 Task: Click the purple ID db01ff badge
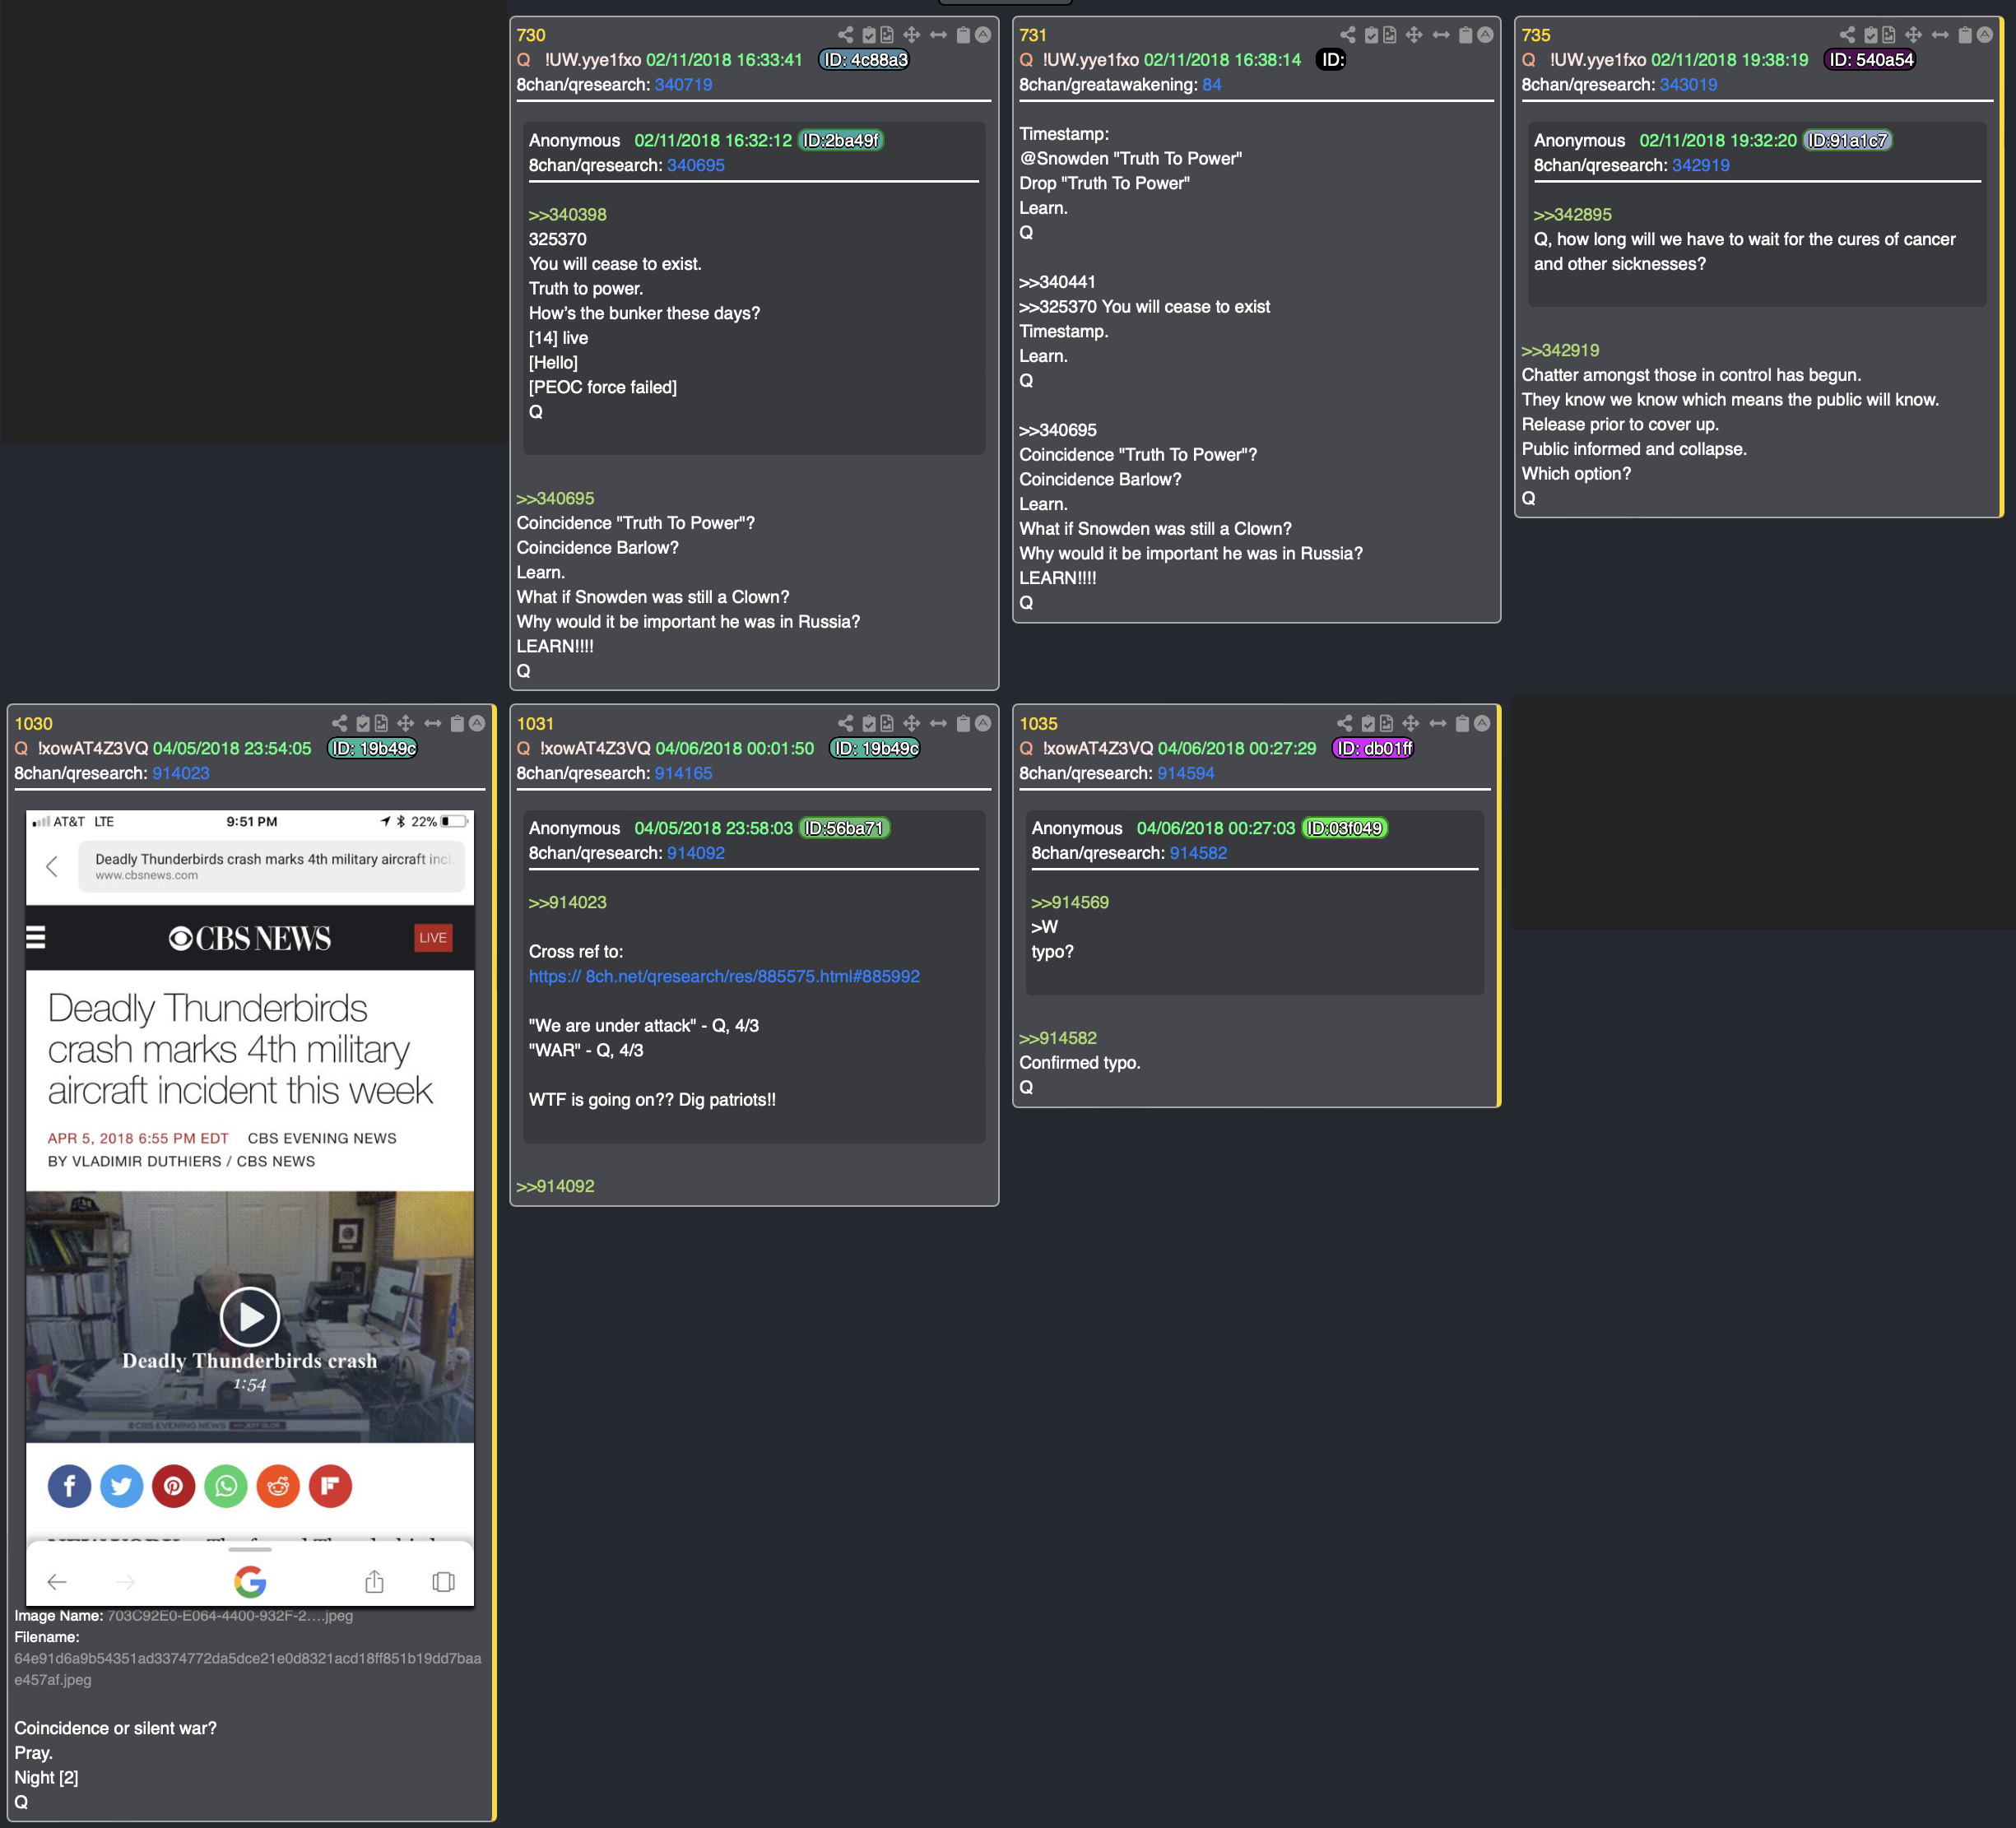click(1373, 748)
